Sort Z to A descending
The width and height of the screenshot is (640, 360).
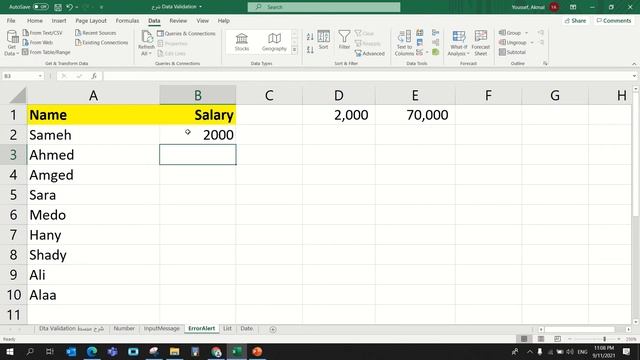[310, 50]
